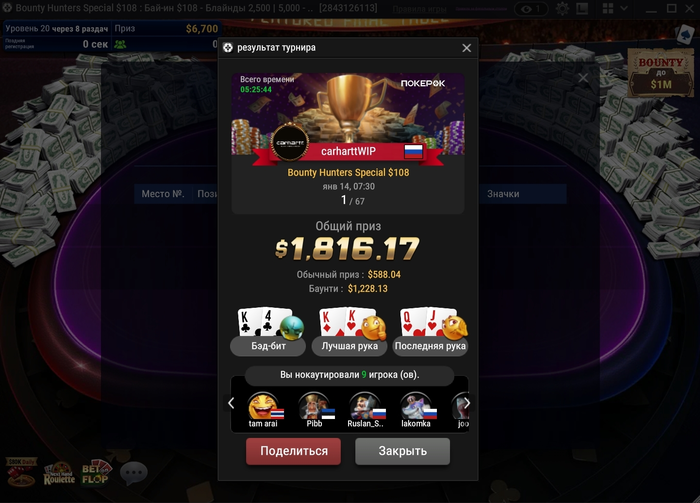
Task: Select the Бэд-бит hand tab
Action: [268, 346]
